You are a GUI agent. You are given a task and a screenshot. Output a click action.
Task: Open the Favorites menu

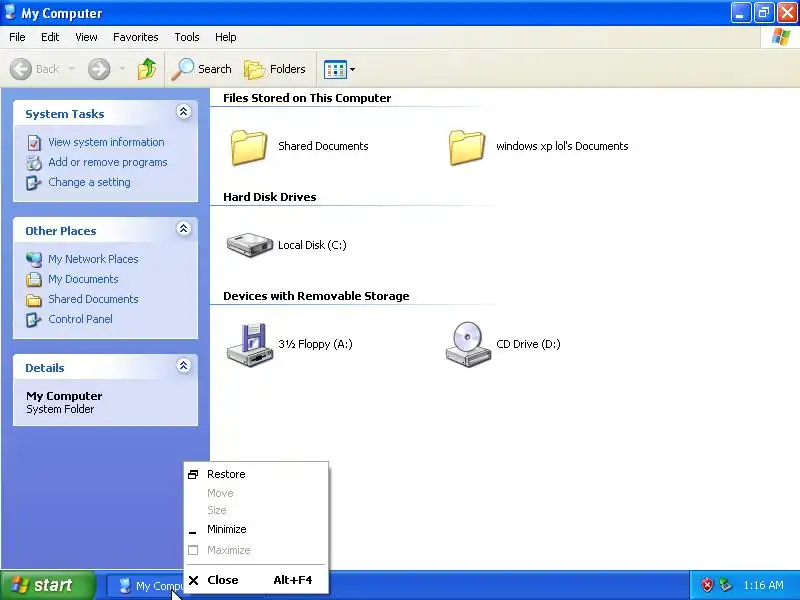click(x=136, y=37)
